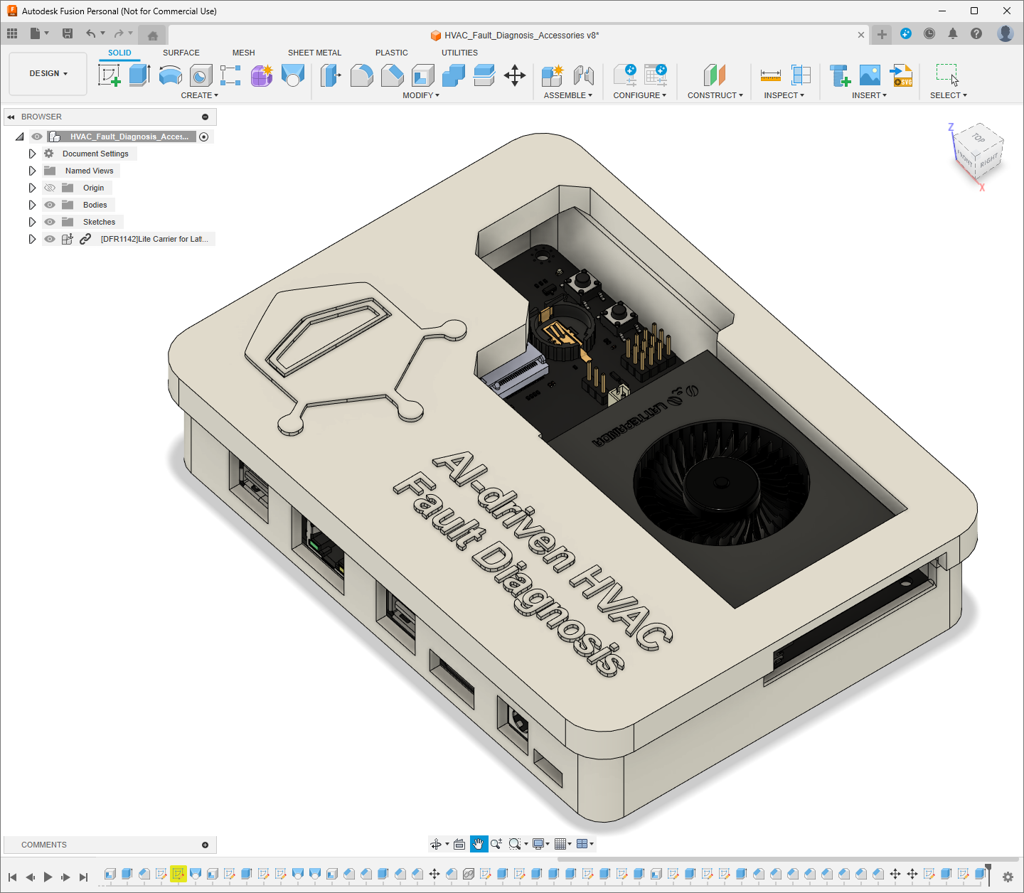The height and width of the screenshot is (893, 1024).
Task: Show the hidden Origin folder
Action: pos(50,188)
